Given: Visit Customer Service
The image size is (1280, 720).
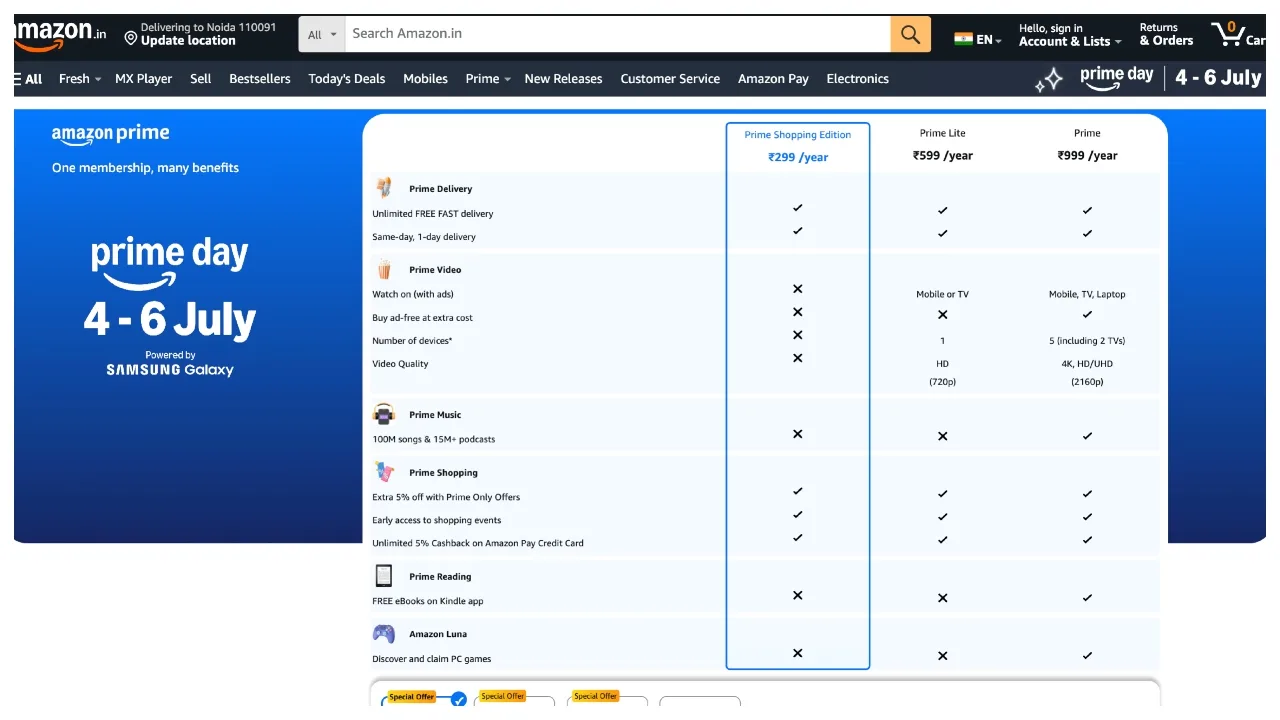Looking at the screenshot, I should pyautogui.click(x=670, y=79).
